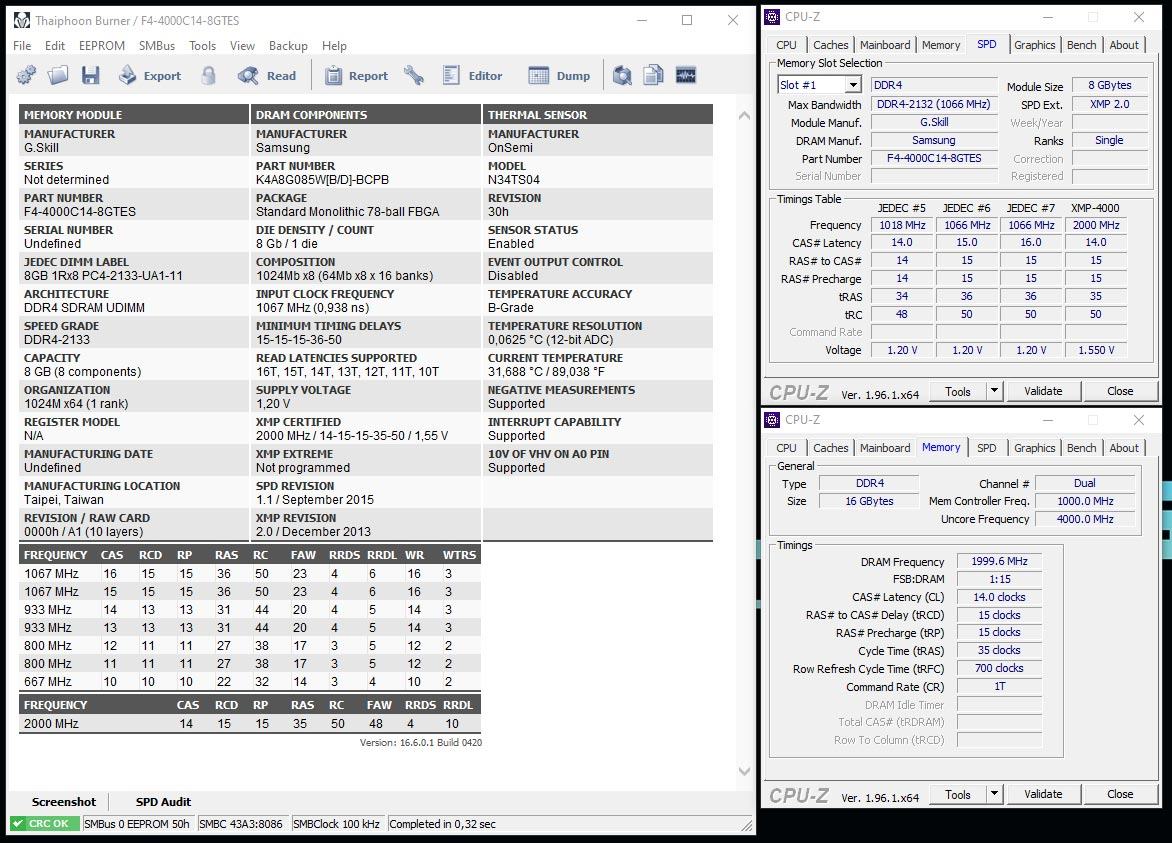Click the copy documents icon in the toolbar
The width and height of the screenshot is (1172, 843).
point(653,75)
